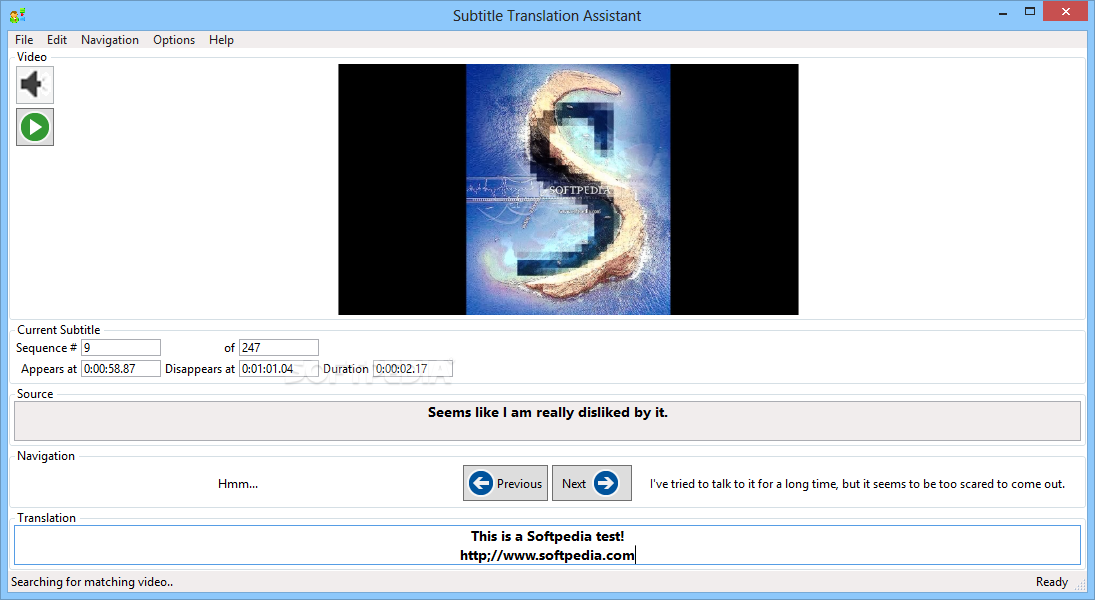Minimize the Subtitle Translation Assistant window
Screen dimensions: 1095x600
[x=1003, y=13]
